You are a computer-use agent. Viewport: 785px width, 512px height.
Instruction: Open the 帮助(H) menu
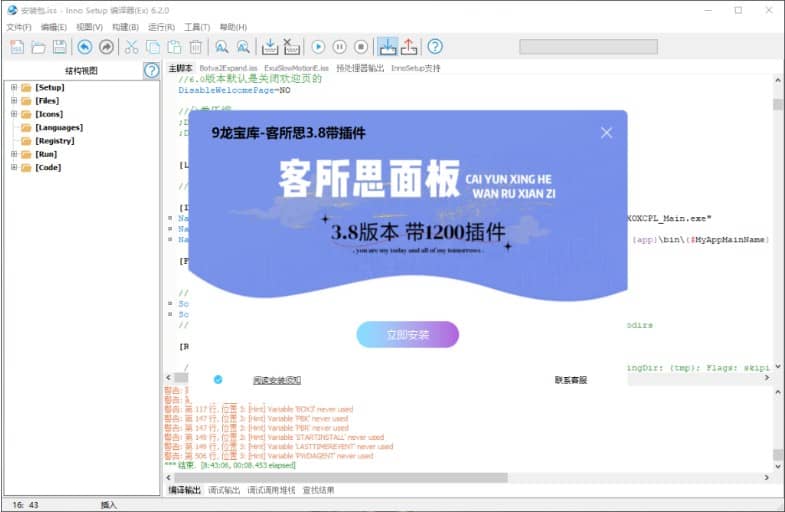click(233, 27)
